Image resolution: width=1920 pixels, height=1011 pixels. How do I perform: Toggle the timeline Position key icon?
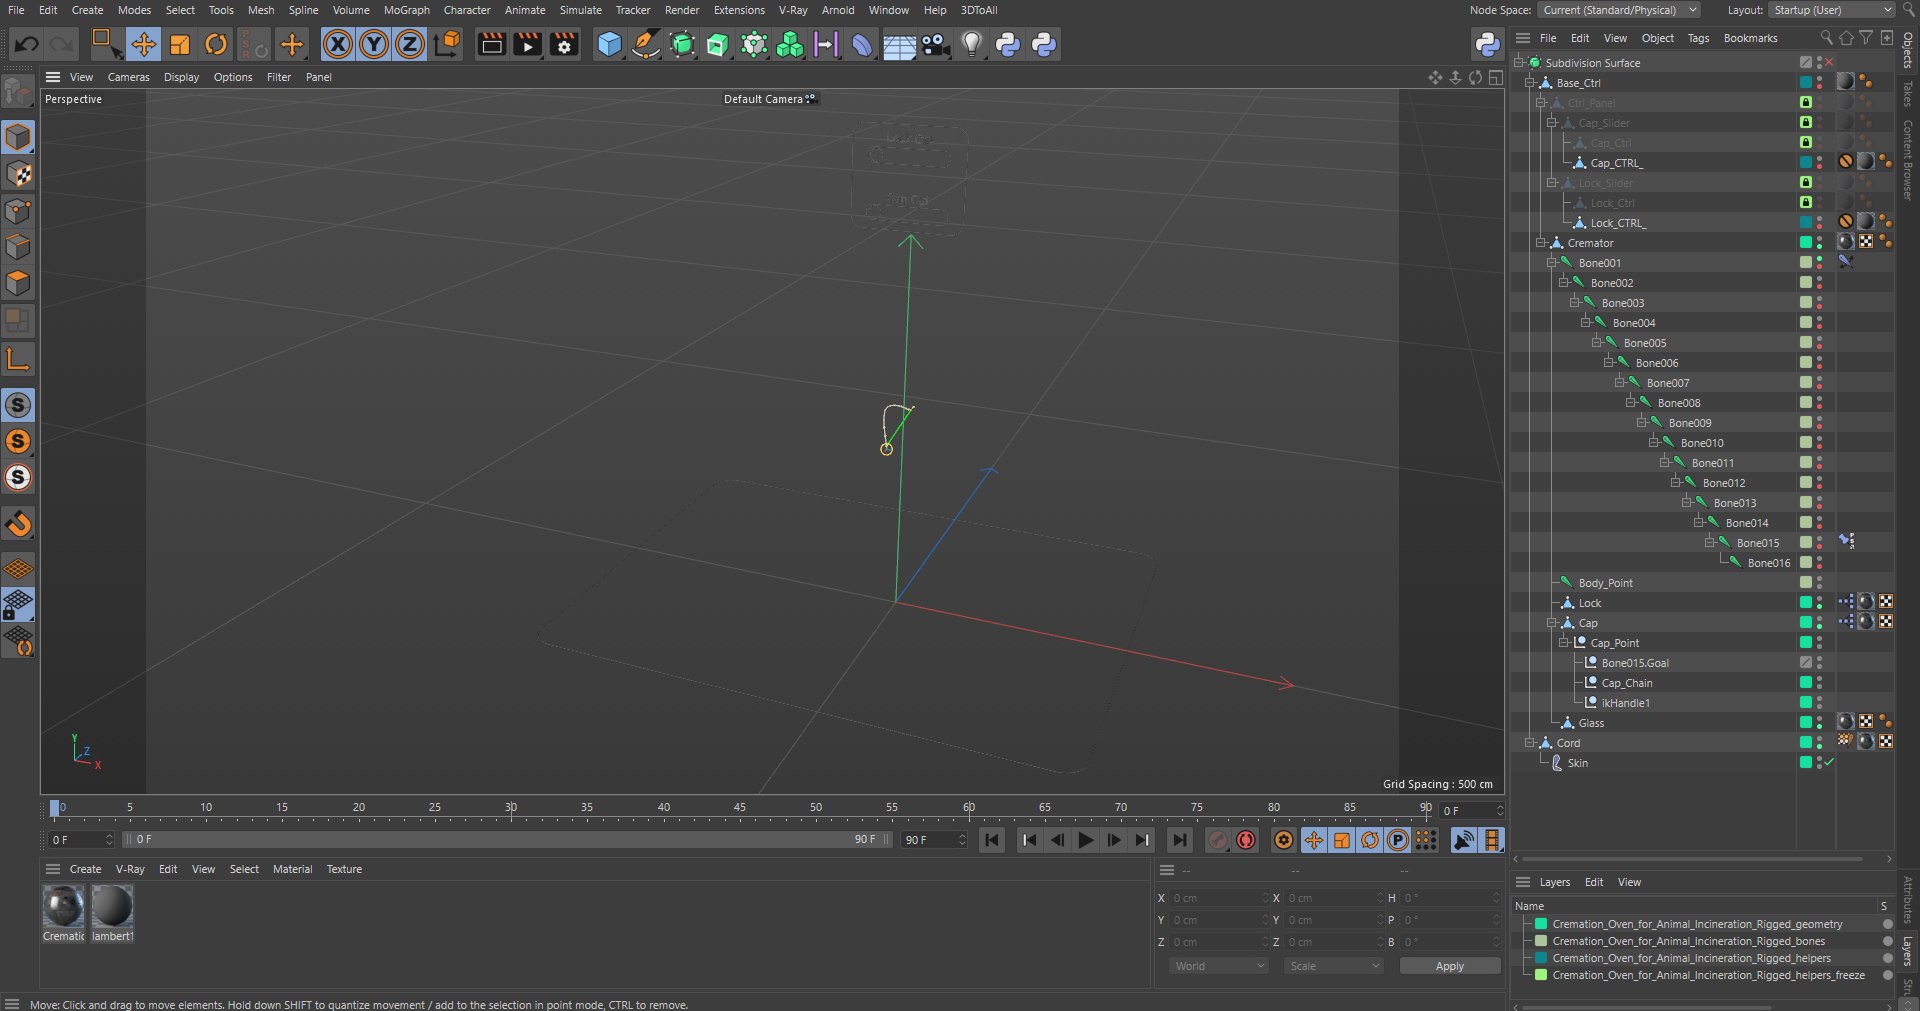point(1314,840)
